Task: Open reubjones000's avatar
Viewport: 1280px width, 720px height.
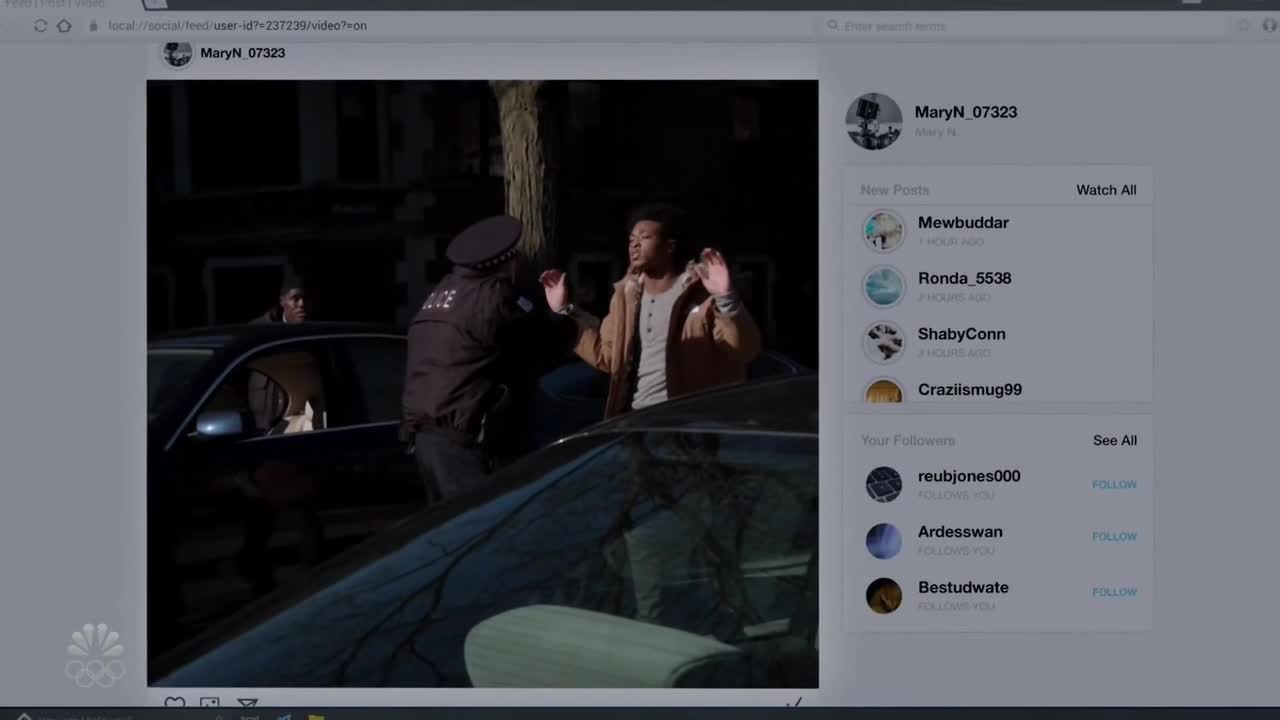Action: click(x=884, y=485)
